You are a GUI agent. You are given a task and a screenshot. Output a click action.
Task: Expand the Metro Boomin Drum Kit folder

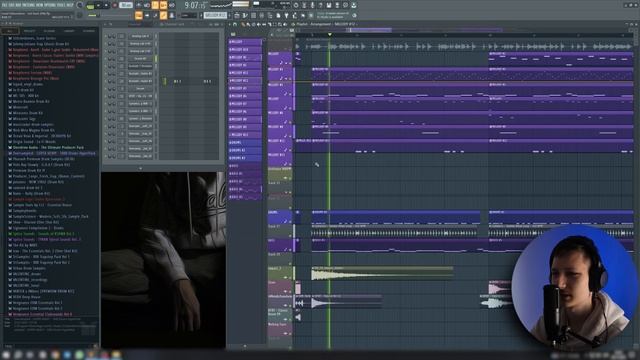(x=31, y=102)
